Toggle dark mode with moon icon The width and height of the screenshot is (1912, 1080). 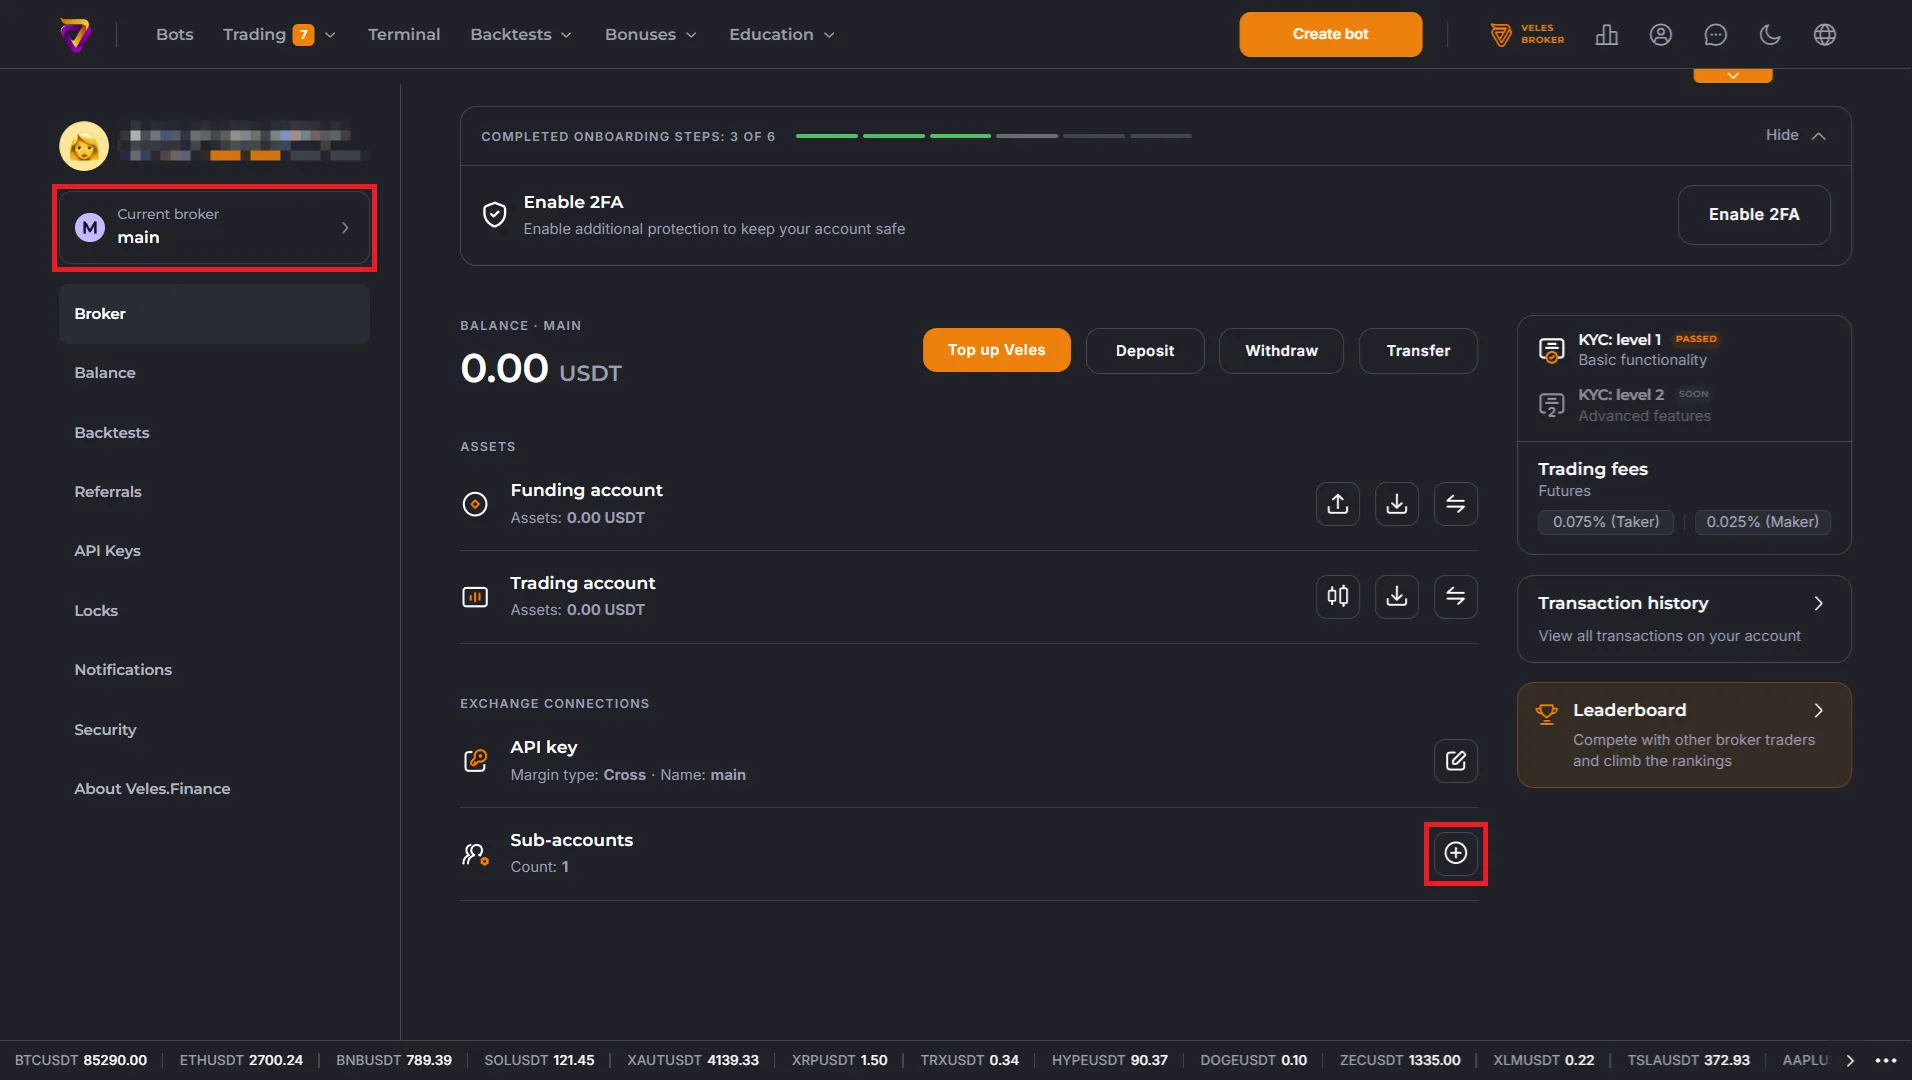[1769, 34]
